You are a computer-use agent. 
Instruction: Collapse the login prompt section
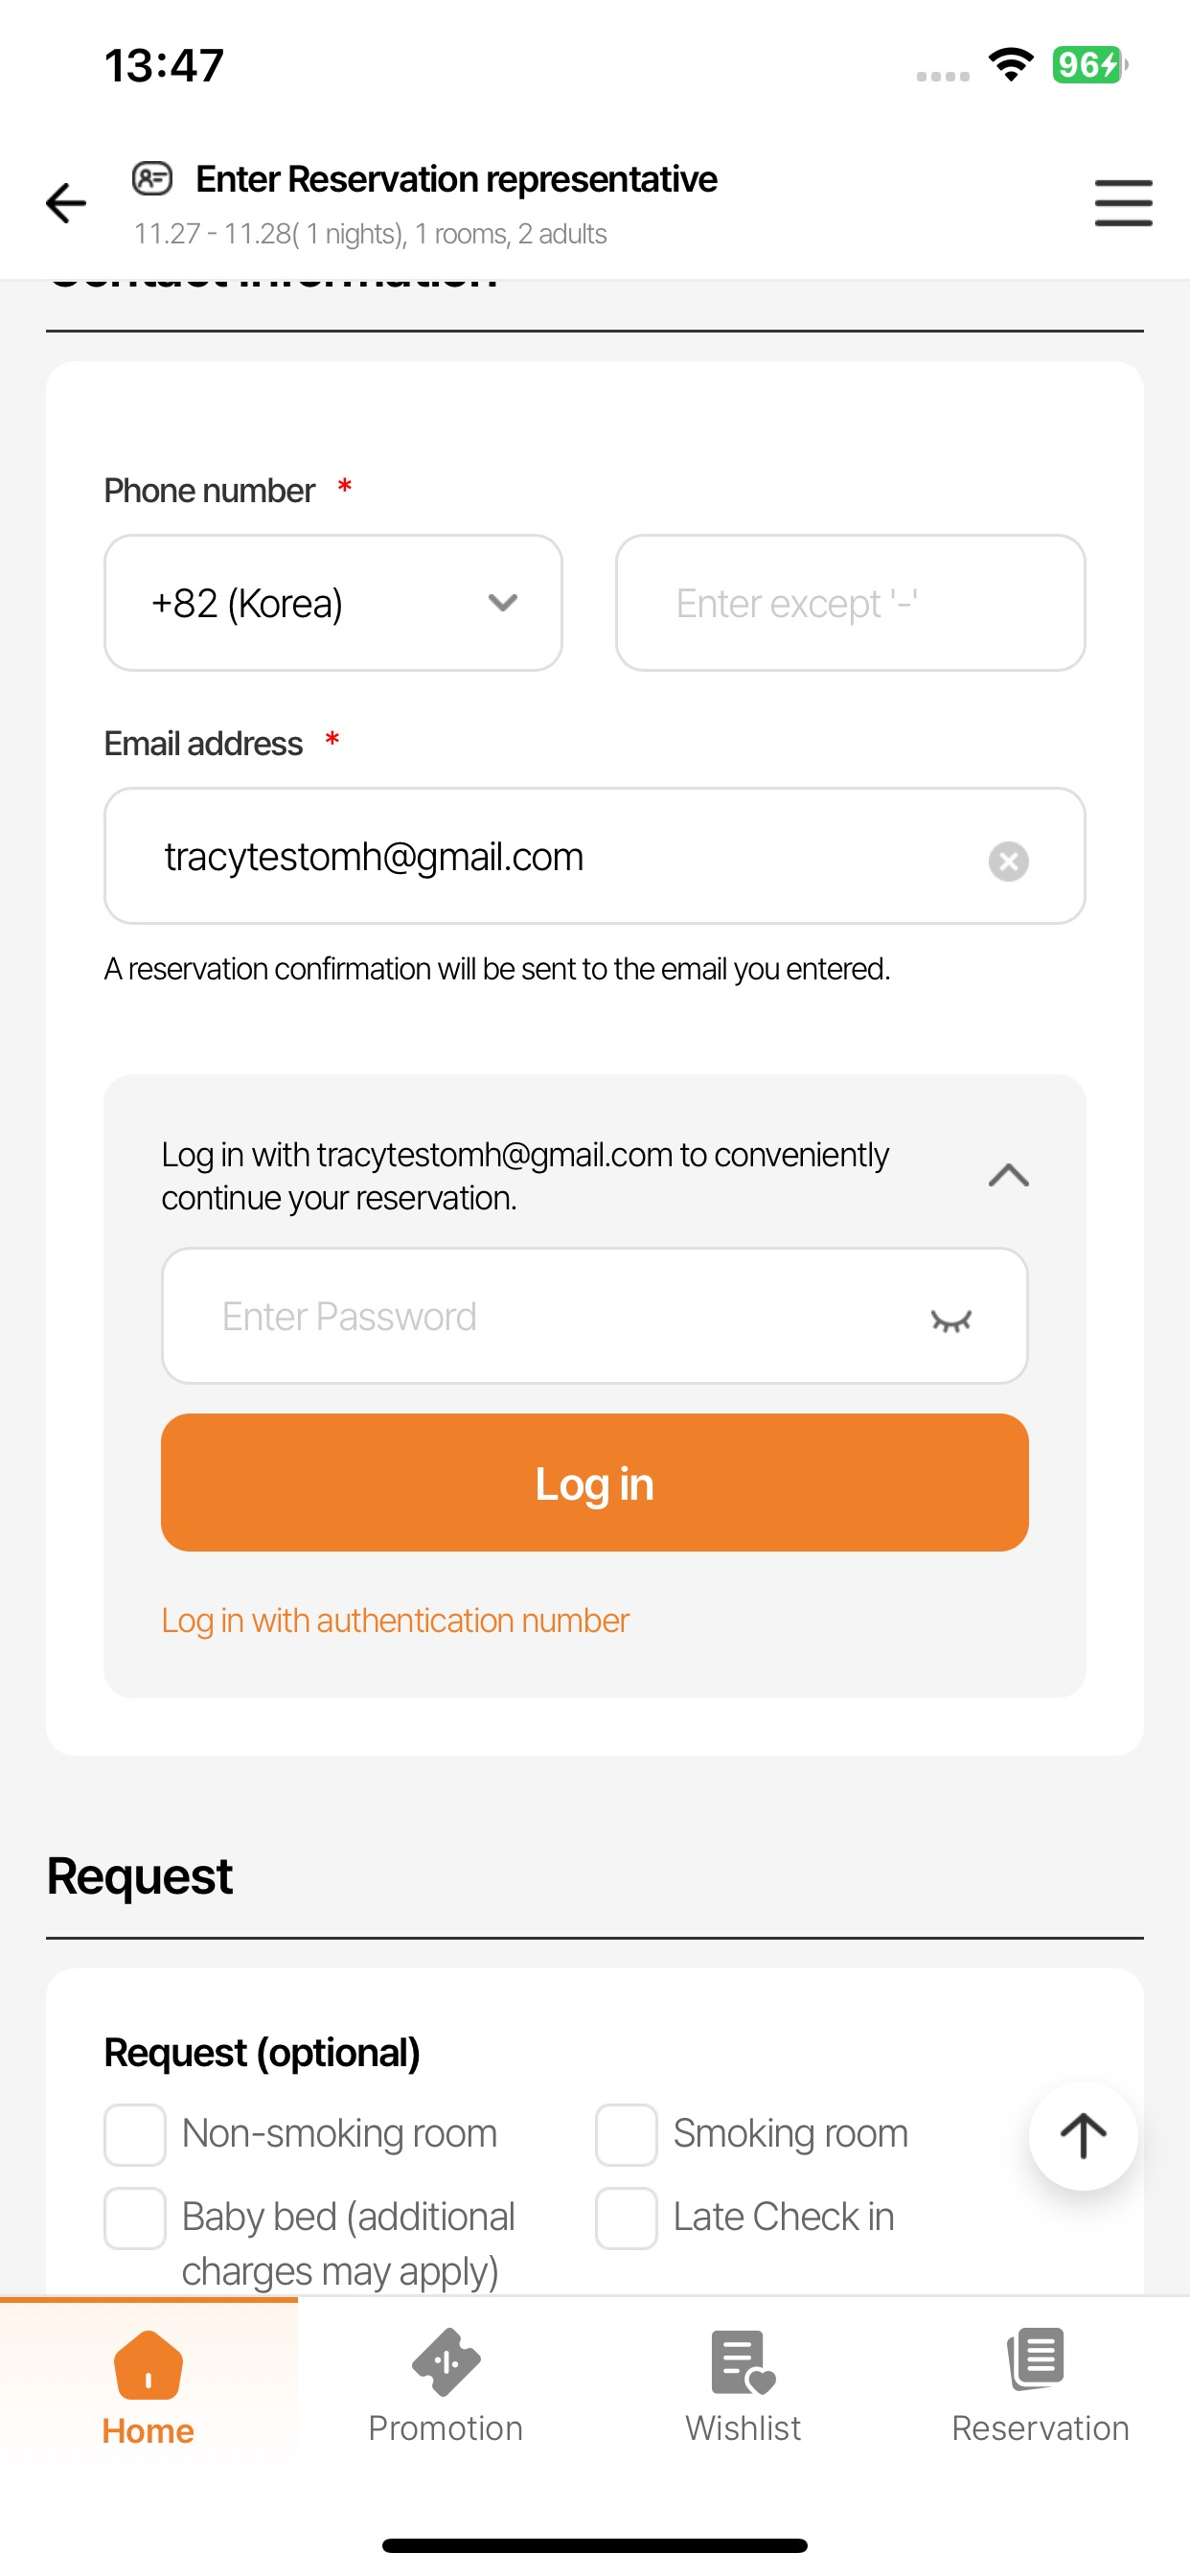[1008, 1176]
